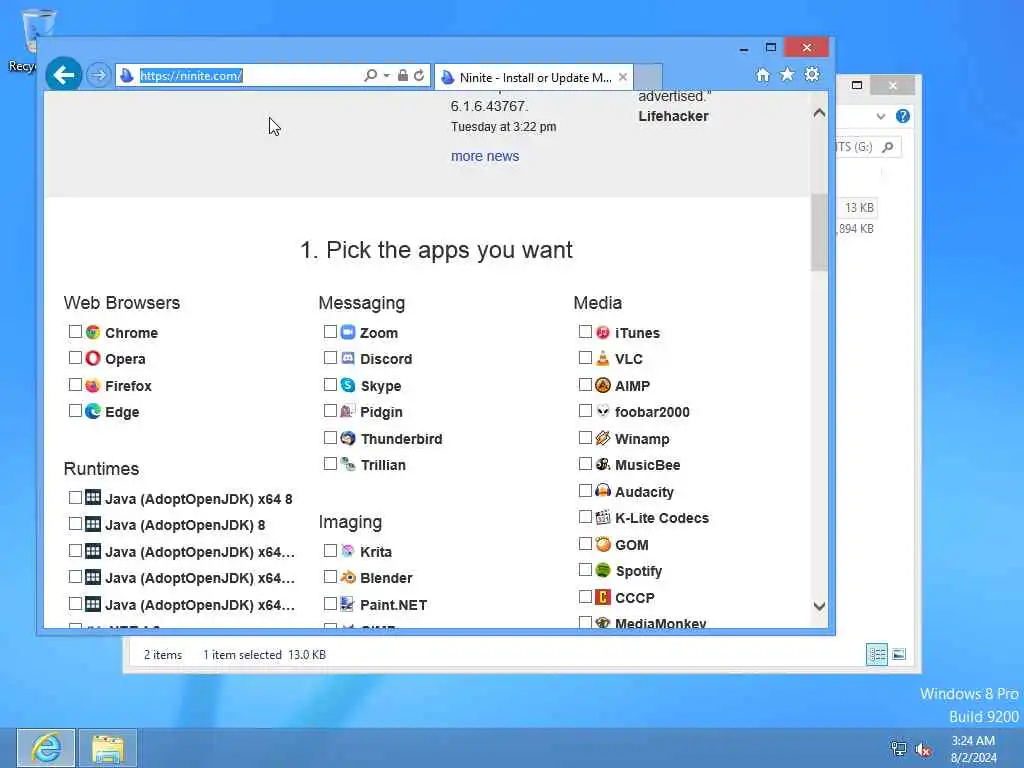Open Favorites star in browser
1024x768 pixels.
[x=788, y=74]
